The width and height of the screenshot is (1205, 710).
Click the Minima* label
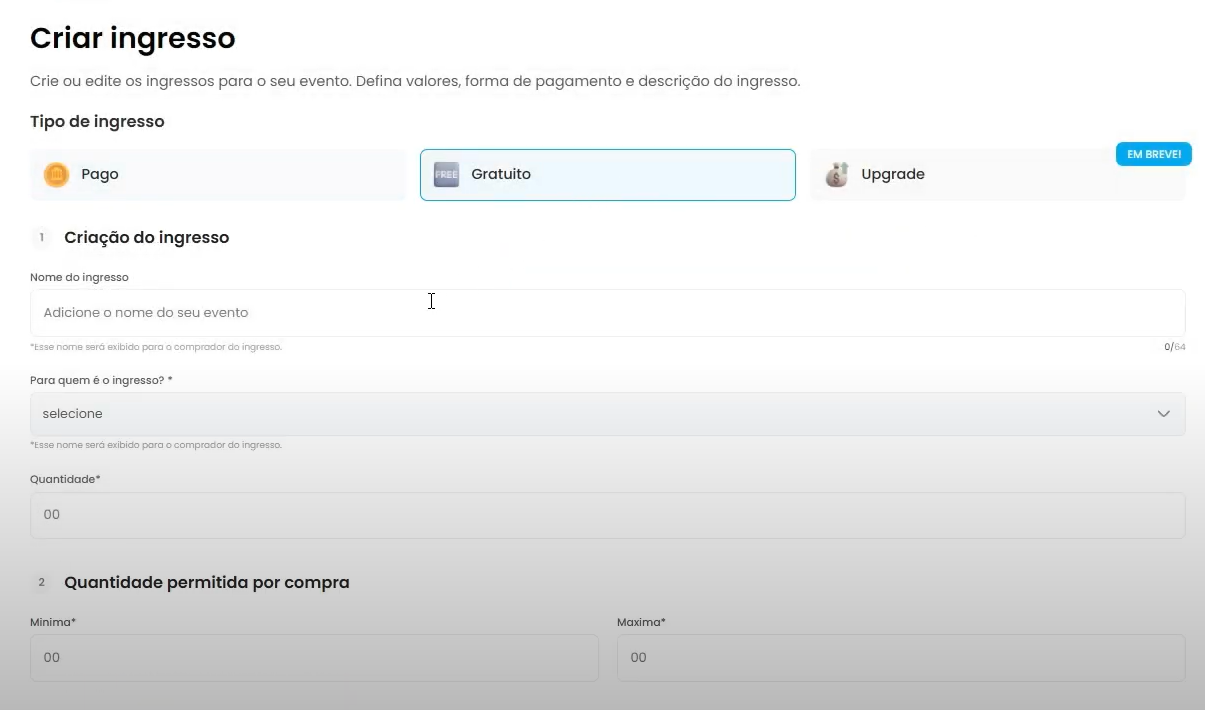[53, 622]
